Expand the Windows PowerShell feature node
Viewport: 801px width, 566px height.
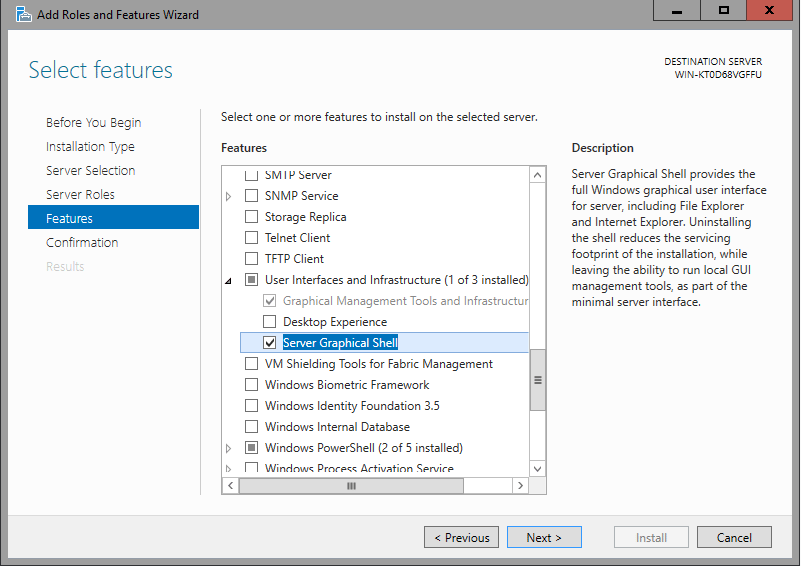pos(230,448)
